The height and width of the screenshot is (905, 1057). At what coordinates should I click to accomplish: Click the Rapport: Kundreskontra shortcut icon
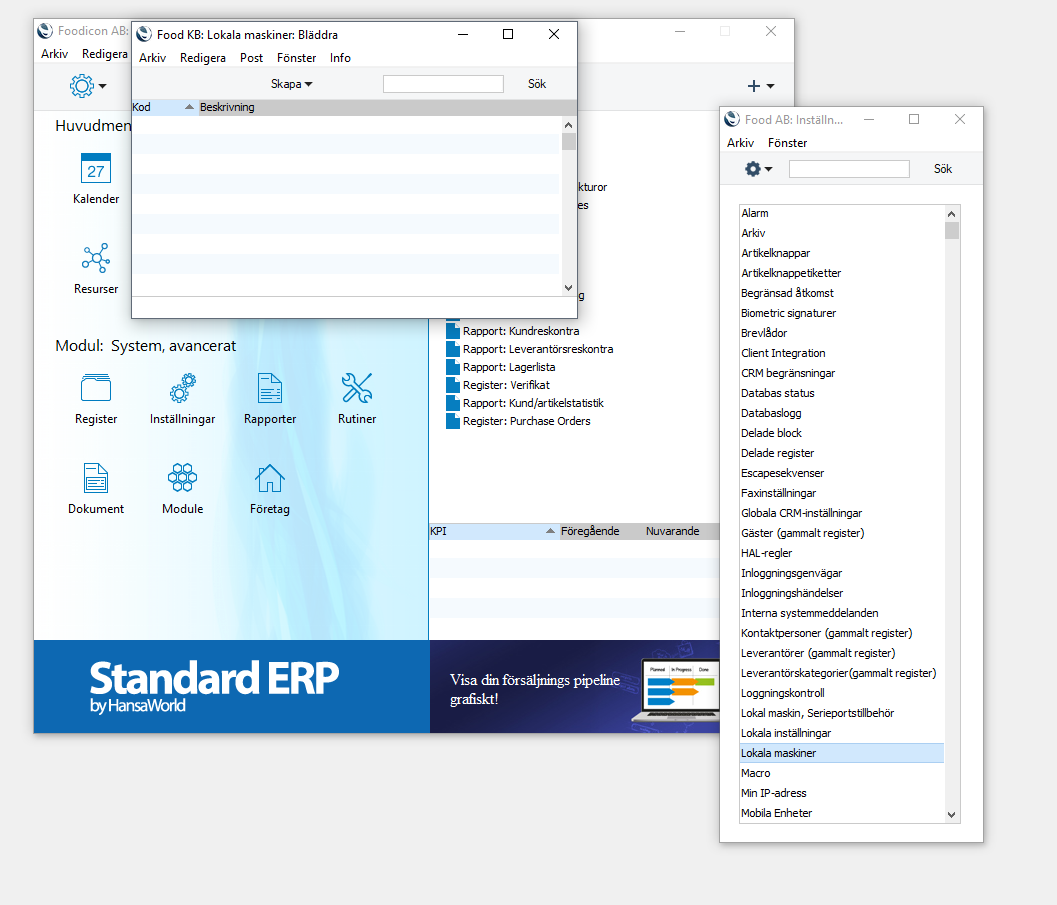(453, 331)
